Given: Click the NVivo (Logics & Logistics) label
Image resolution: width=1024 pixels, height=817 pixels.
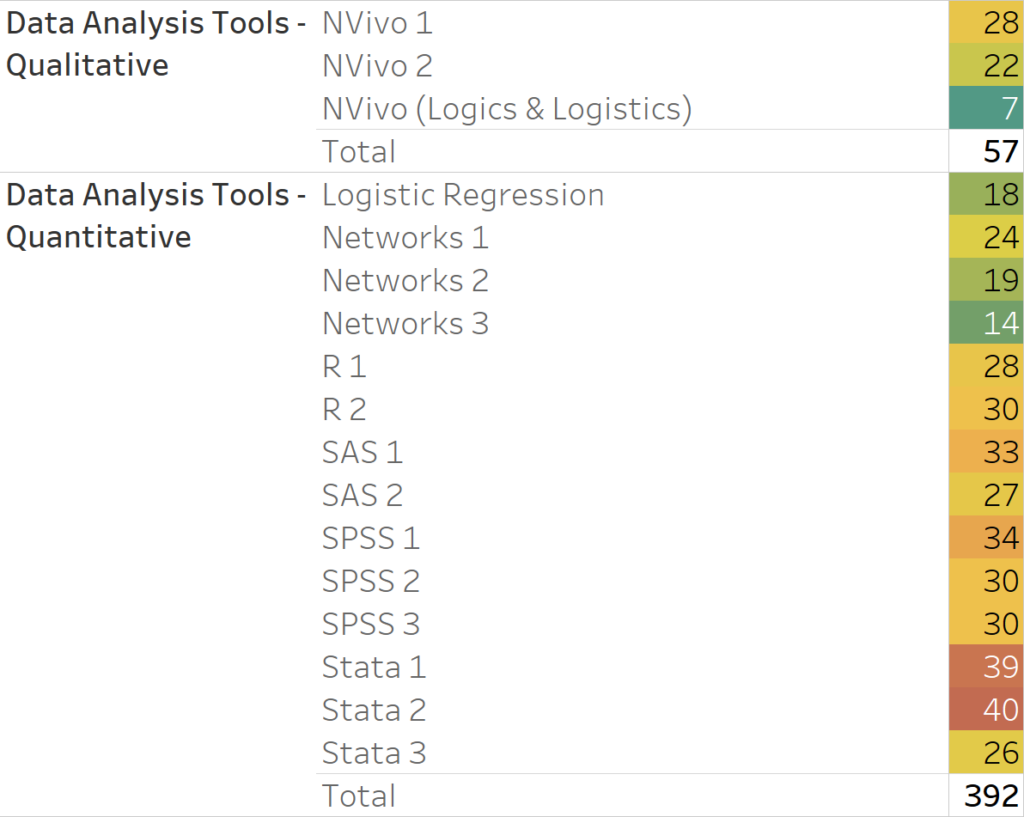Looking at the screenshot, I should [507, 109].
